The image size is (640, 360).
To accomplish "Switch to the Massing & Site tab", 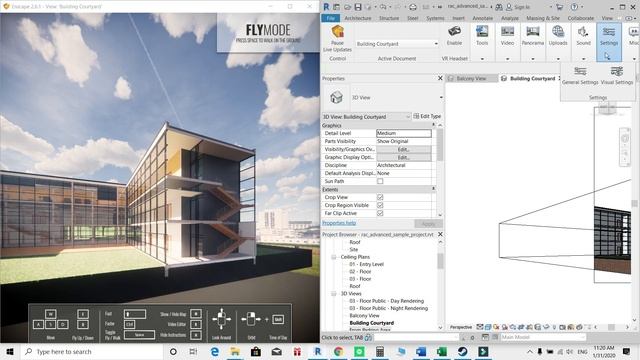I will click(543, 18).
